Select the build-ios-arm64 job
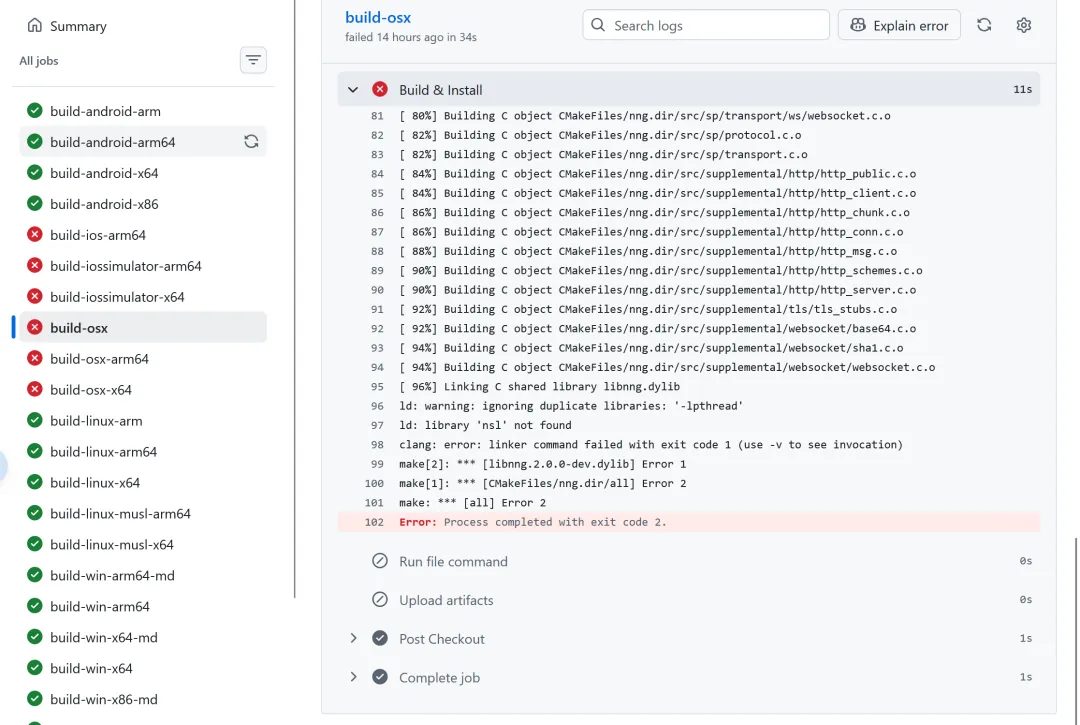 coord(98,235)
